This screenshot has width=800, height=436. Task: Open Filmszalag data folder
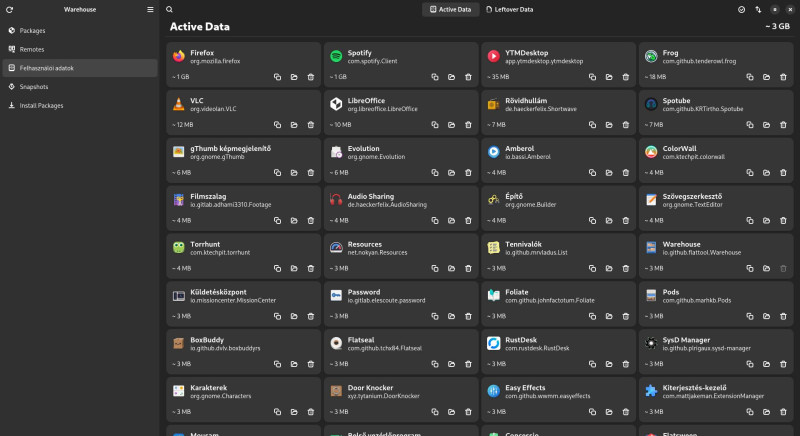294,221
